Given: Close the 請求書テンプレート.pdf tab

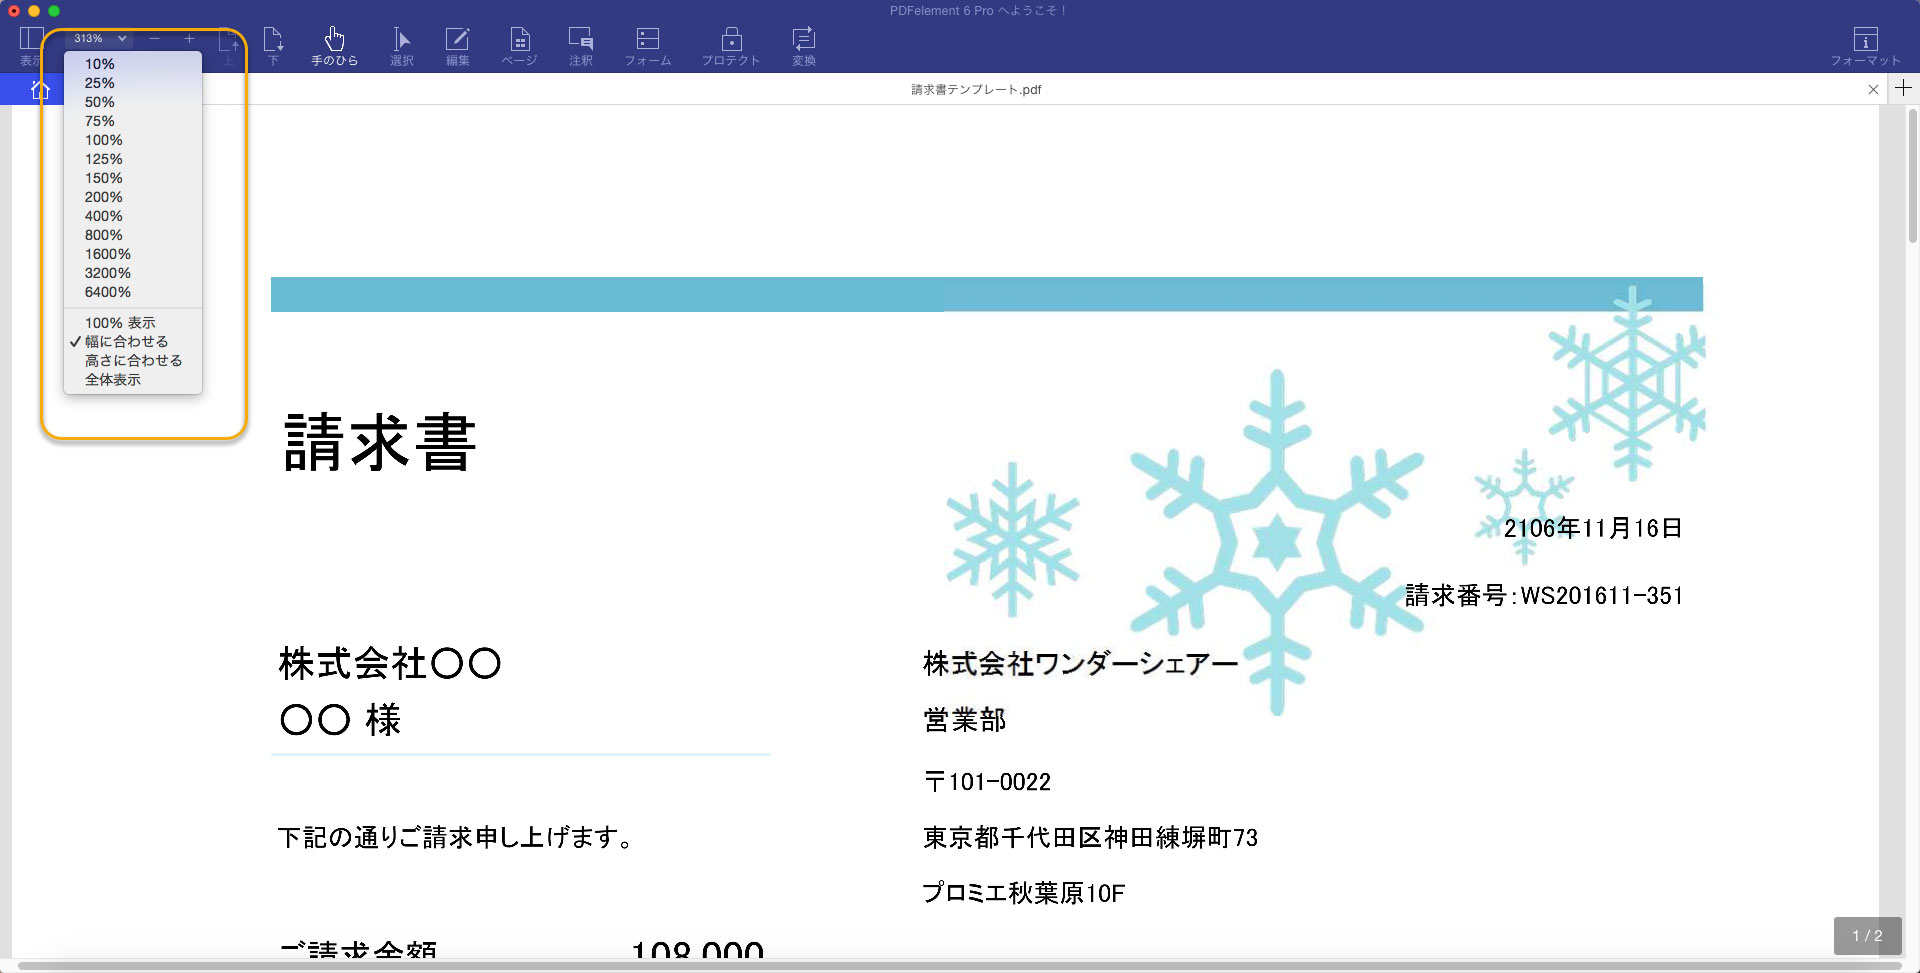Looking at the screenshot, I should tap(1873, 89).
